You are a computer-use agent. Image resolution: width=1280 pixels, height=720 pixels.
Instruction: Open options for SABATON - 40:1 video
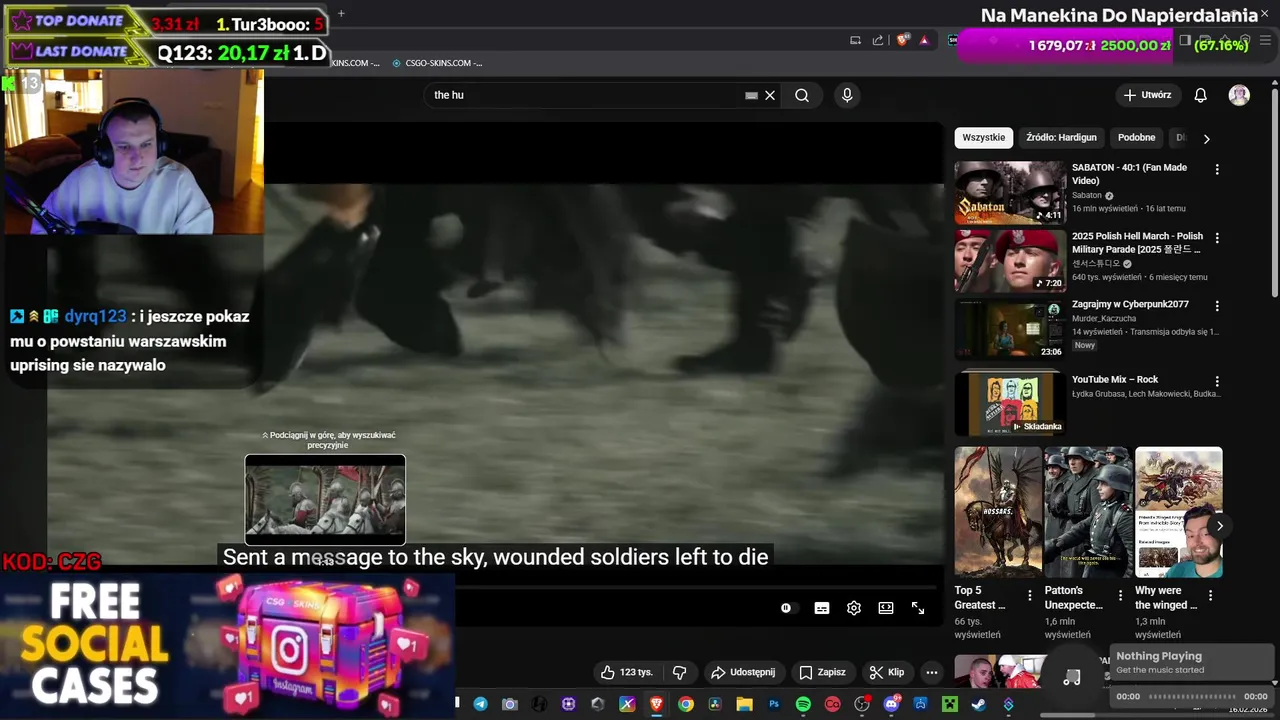[x=1217, y=169]
